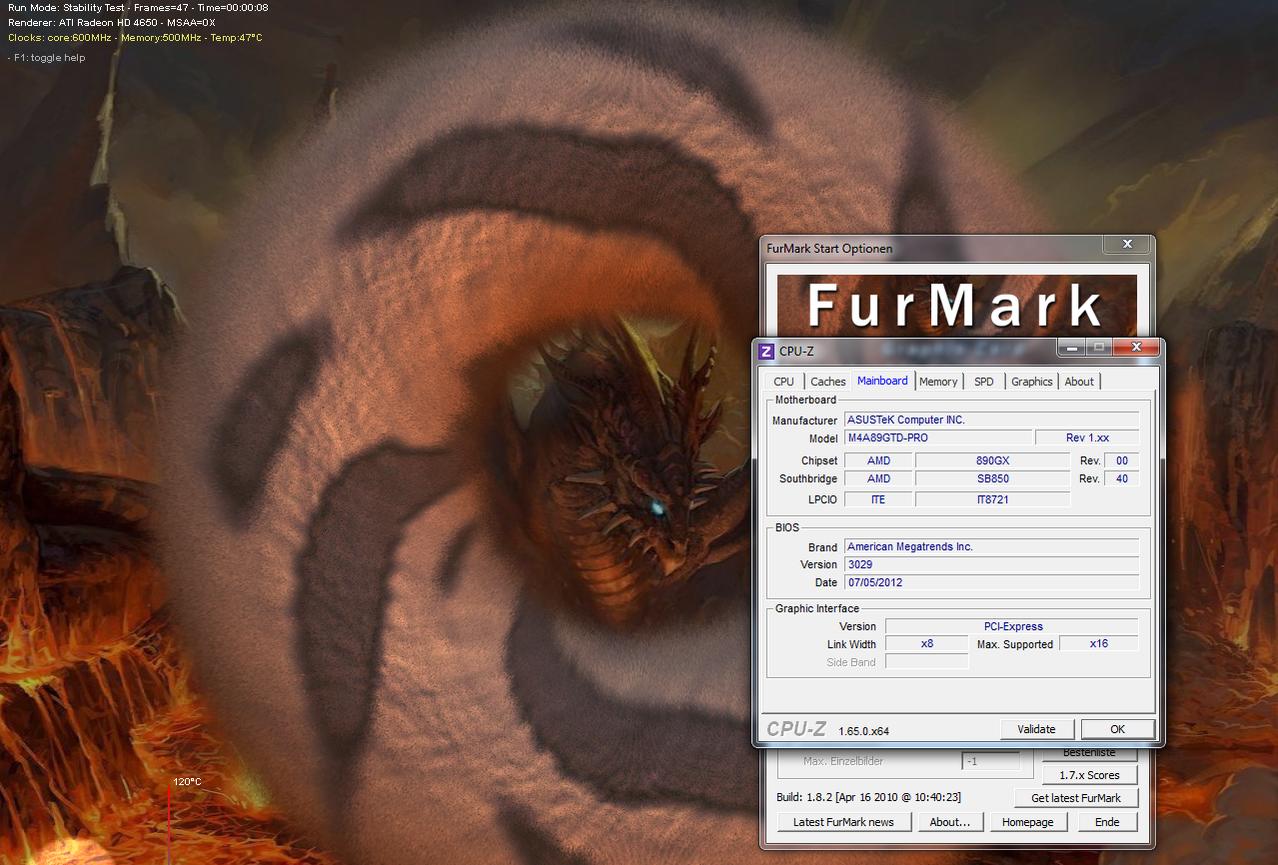This screenshot has width=1278, height=865.
Task: Click the Link Width x8 value
Action: click(927, 644)
